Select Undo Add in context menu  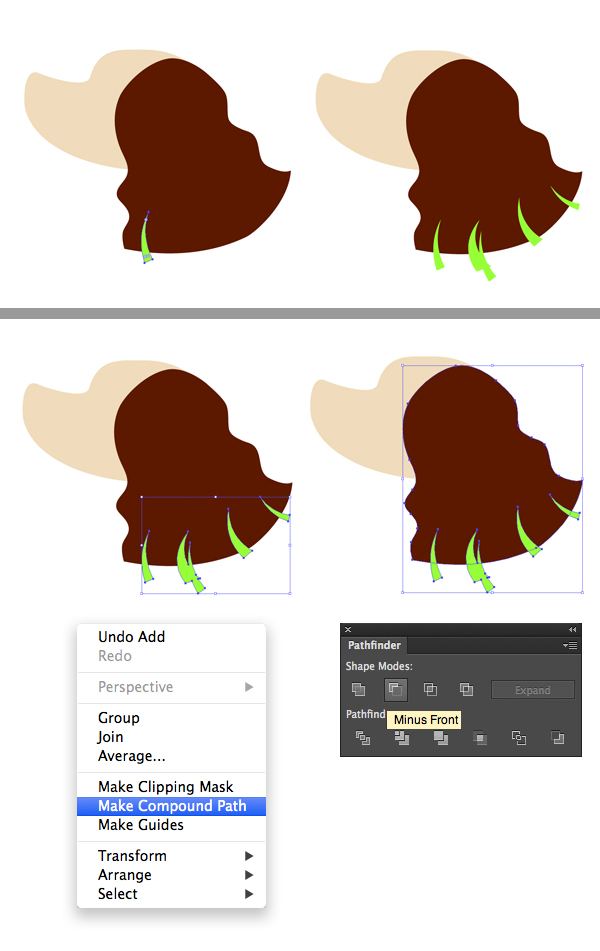pyautogui.click(x=131, y=637)
